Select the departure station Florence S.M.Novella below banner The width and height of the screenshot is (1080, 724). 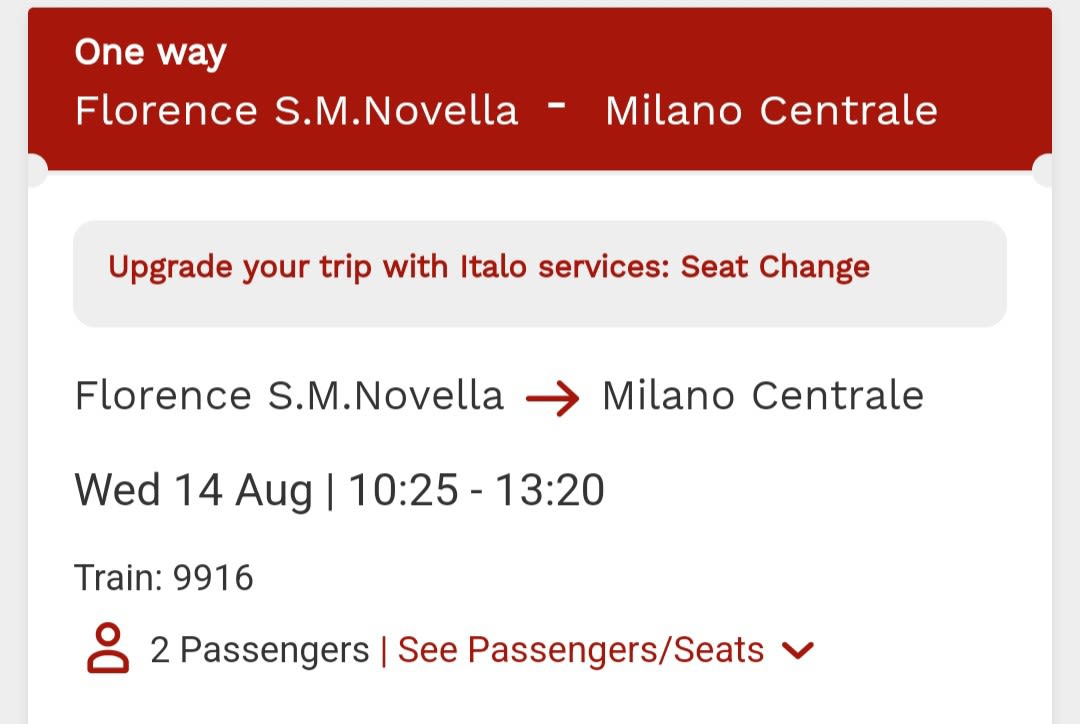click(x=289, y=396)
